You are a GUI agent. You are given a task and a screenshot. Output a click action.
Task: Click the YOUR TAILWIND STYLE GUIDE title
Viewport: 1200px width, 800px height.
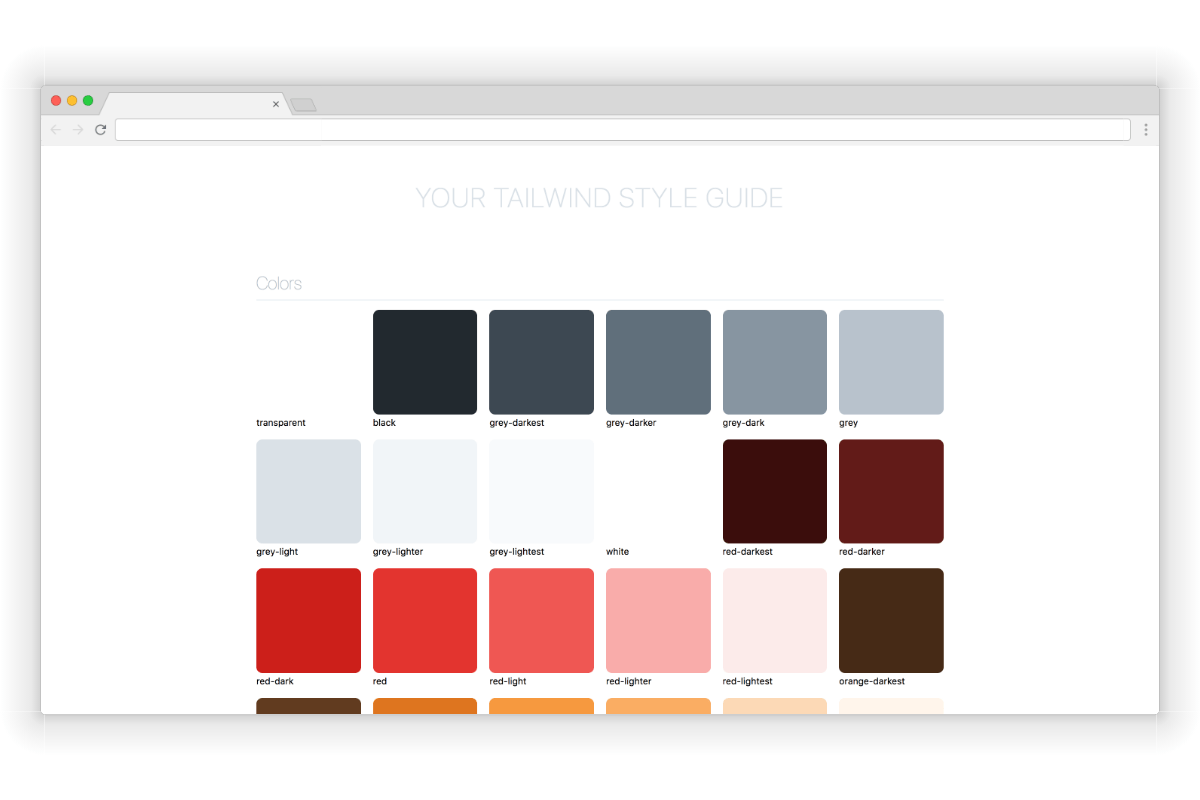pos(599,197)
